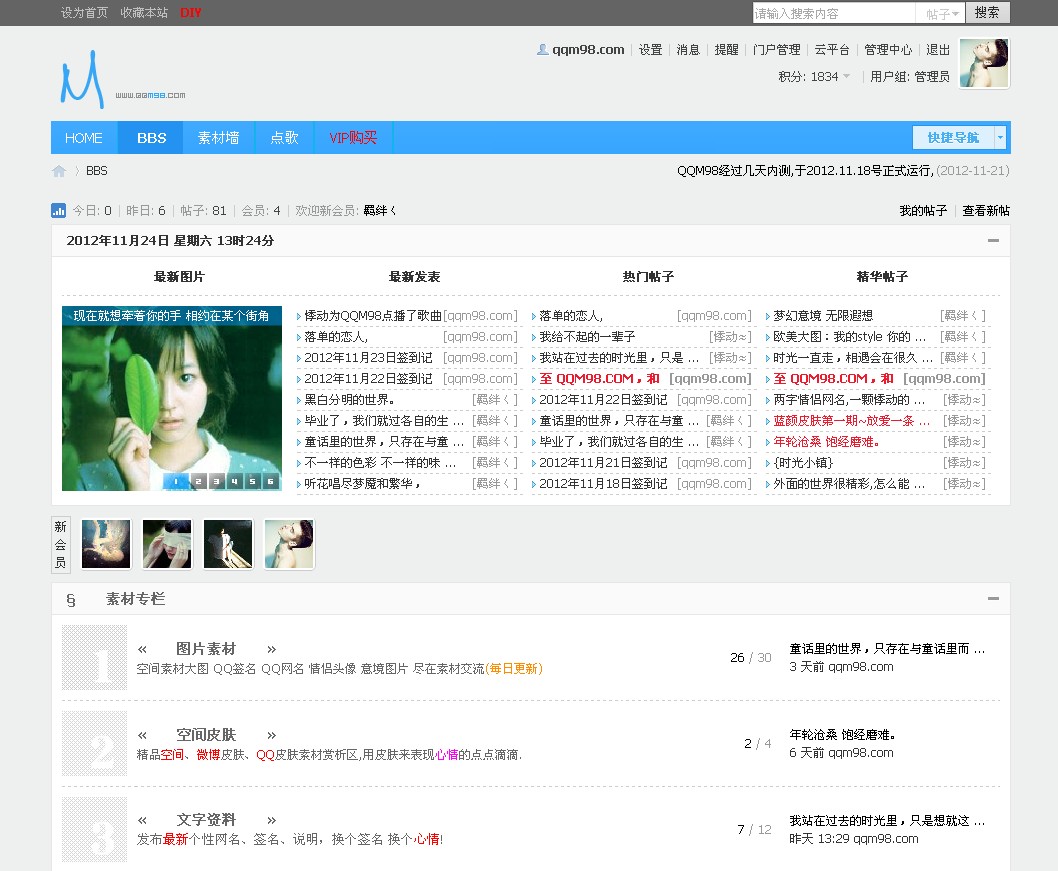This screenshot has height=871, width=1058.
Task: Open 设置 in the user menu
Action: pos(650,49)
